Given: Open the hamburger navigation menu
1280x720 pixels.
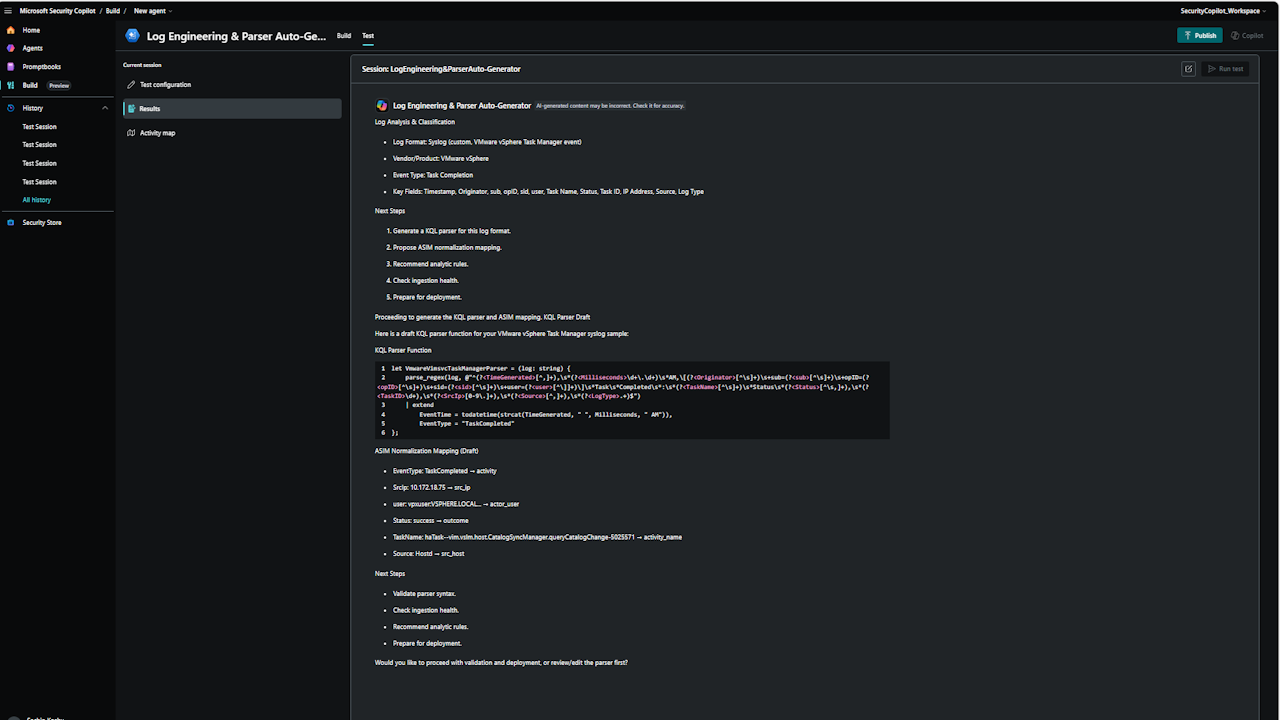Looking at the screenshot, I should coord(8,10).
